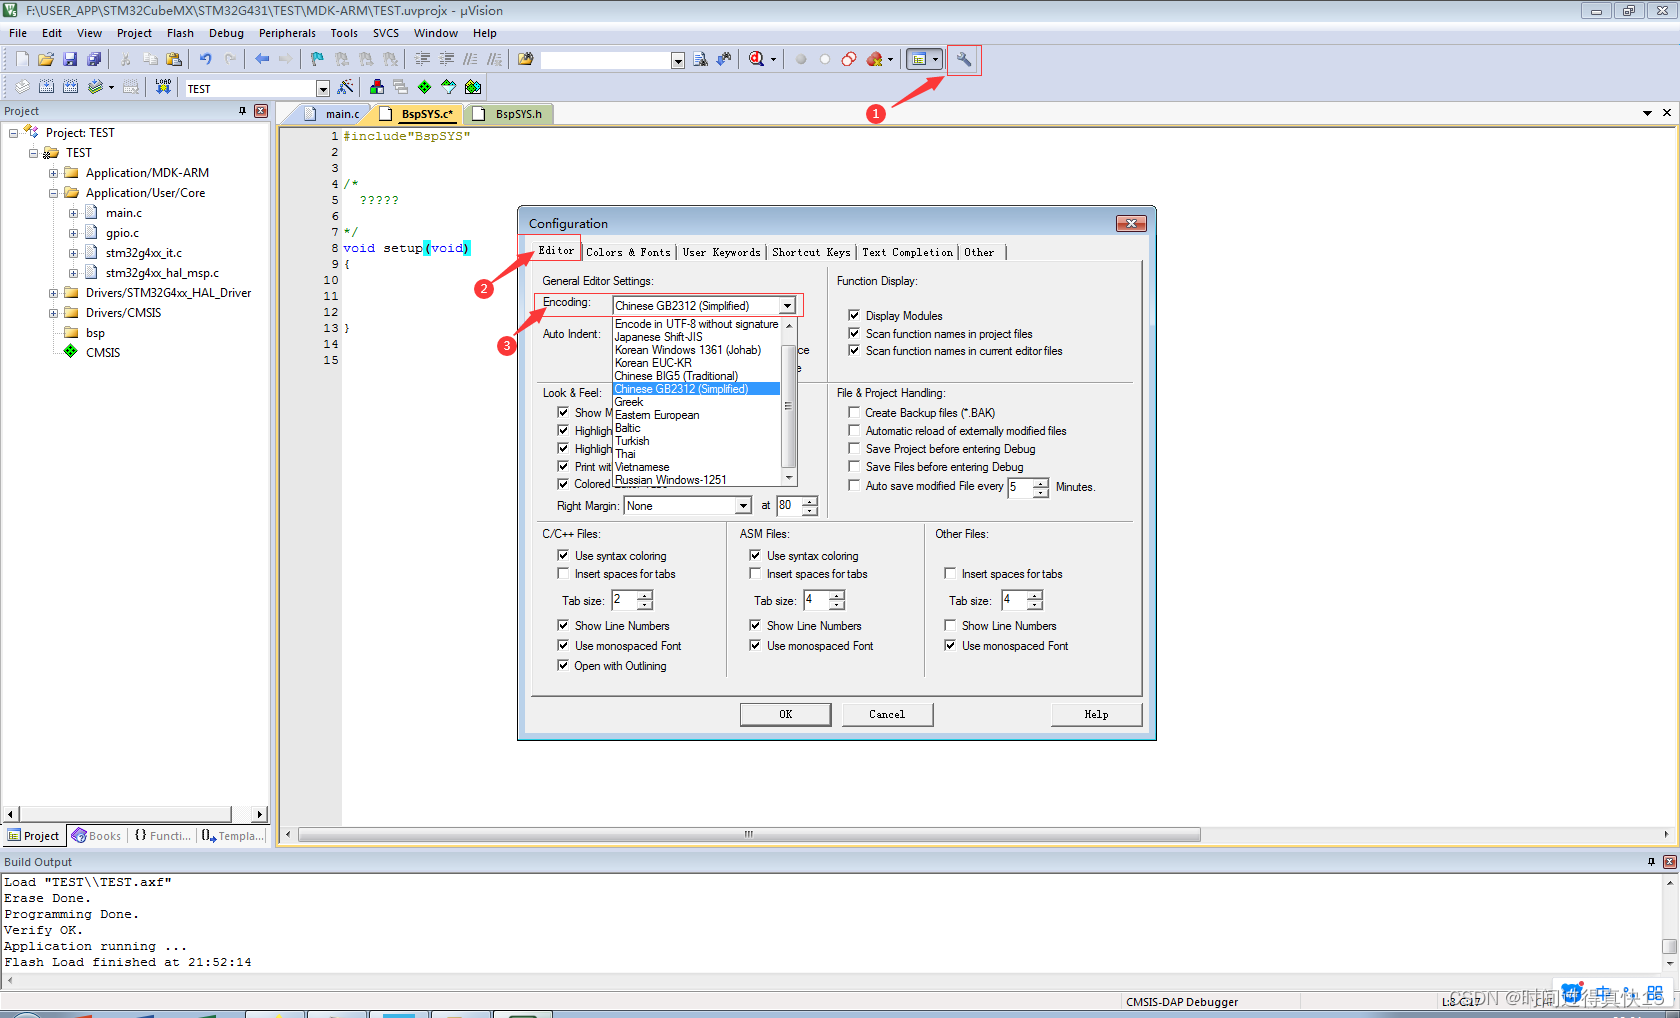Click the Comment selection icon
This screenshot has height=1018, width=1680.
pos(470,59)
